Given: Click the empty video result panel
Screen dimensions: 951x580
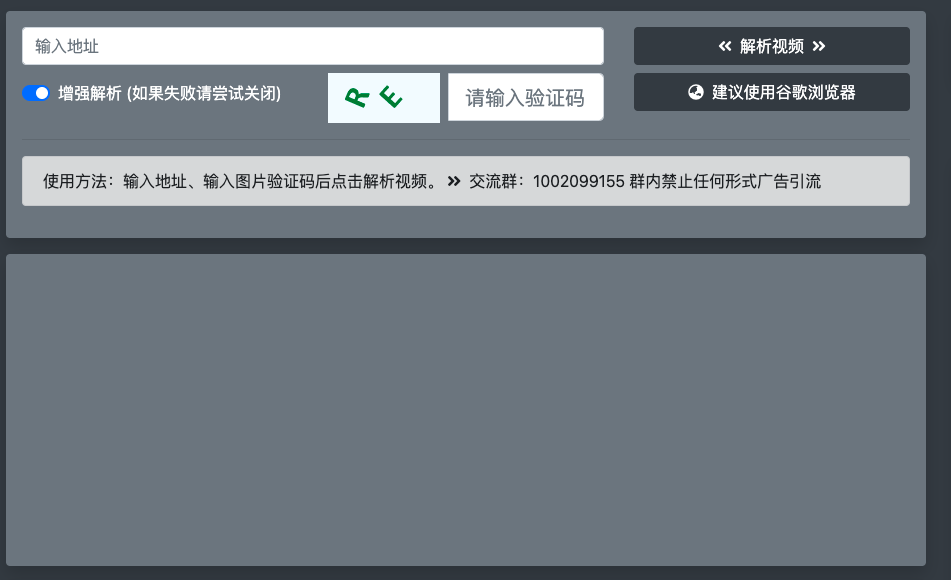Looking at the screenshot, I should pos(466,410).
